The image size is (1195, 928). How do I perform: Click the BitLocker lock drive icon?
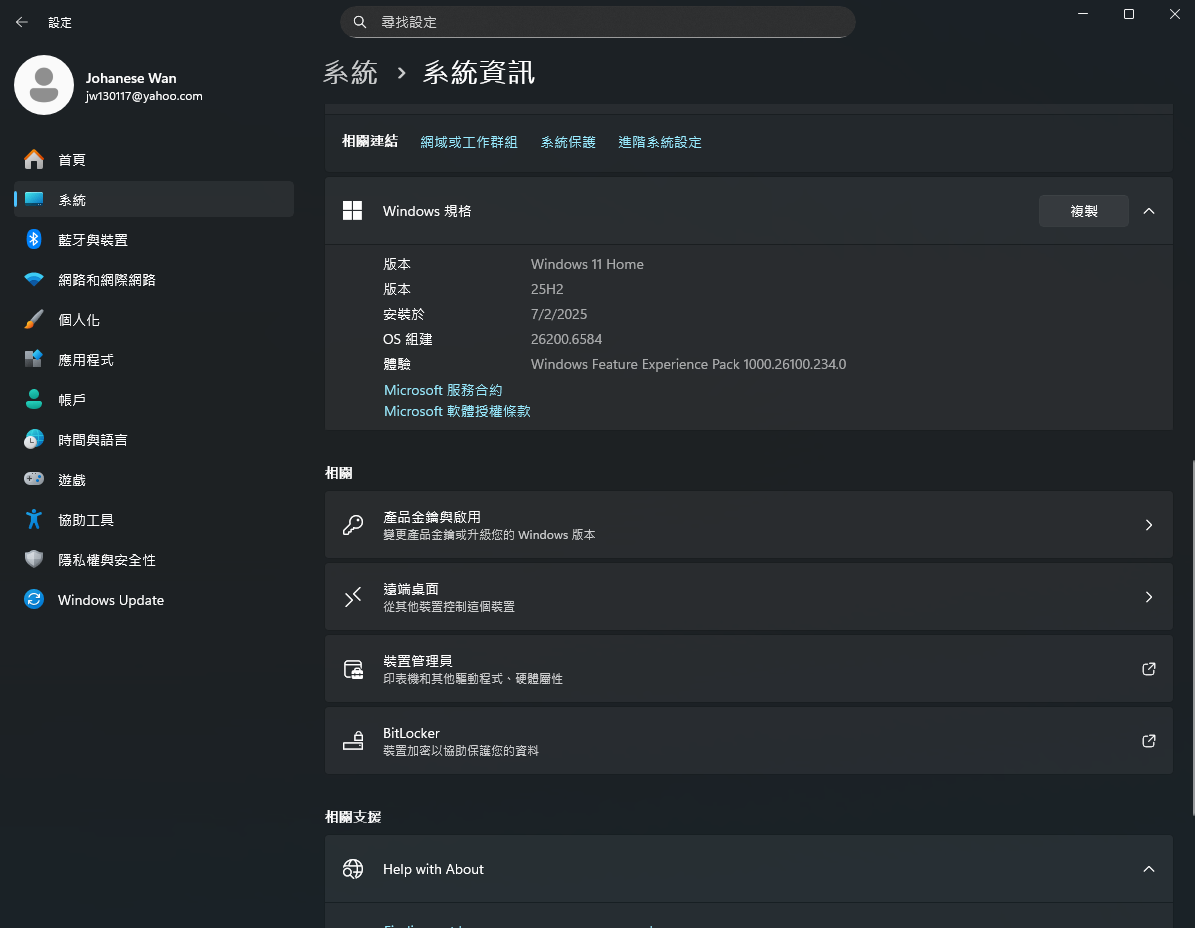click(x=353, y=741)
